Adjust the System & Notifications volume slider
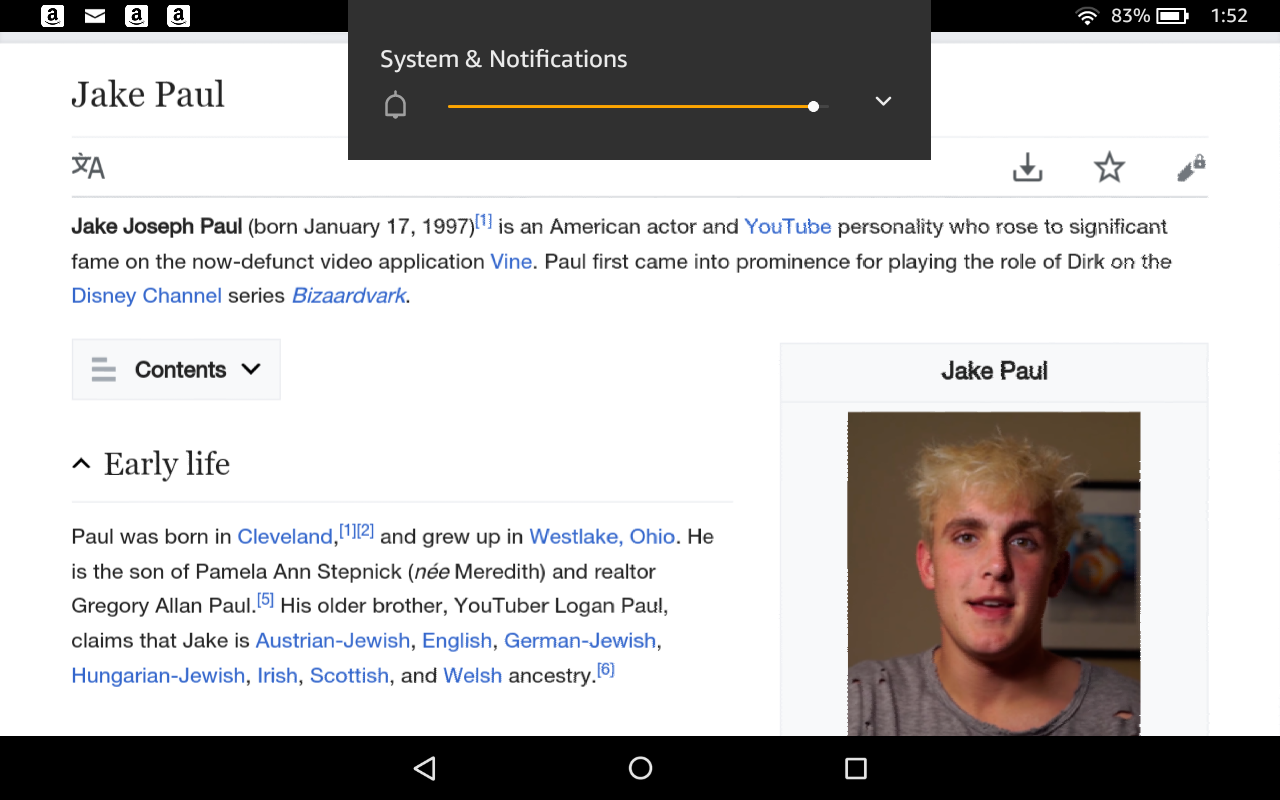The width and height of the screenshot is (1280, 800). (x=638, y=106)
